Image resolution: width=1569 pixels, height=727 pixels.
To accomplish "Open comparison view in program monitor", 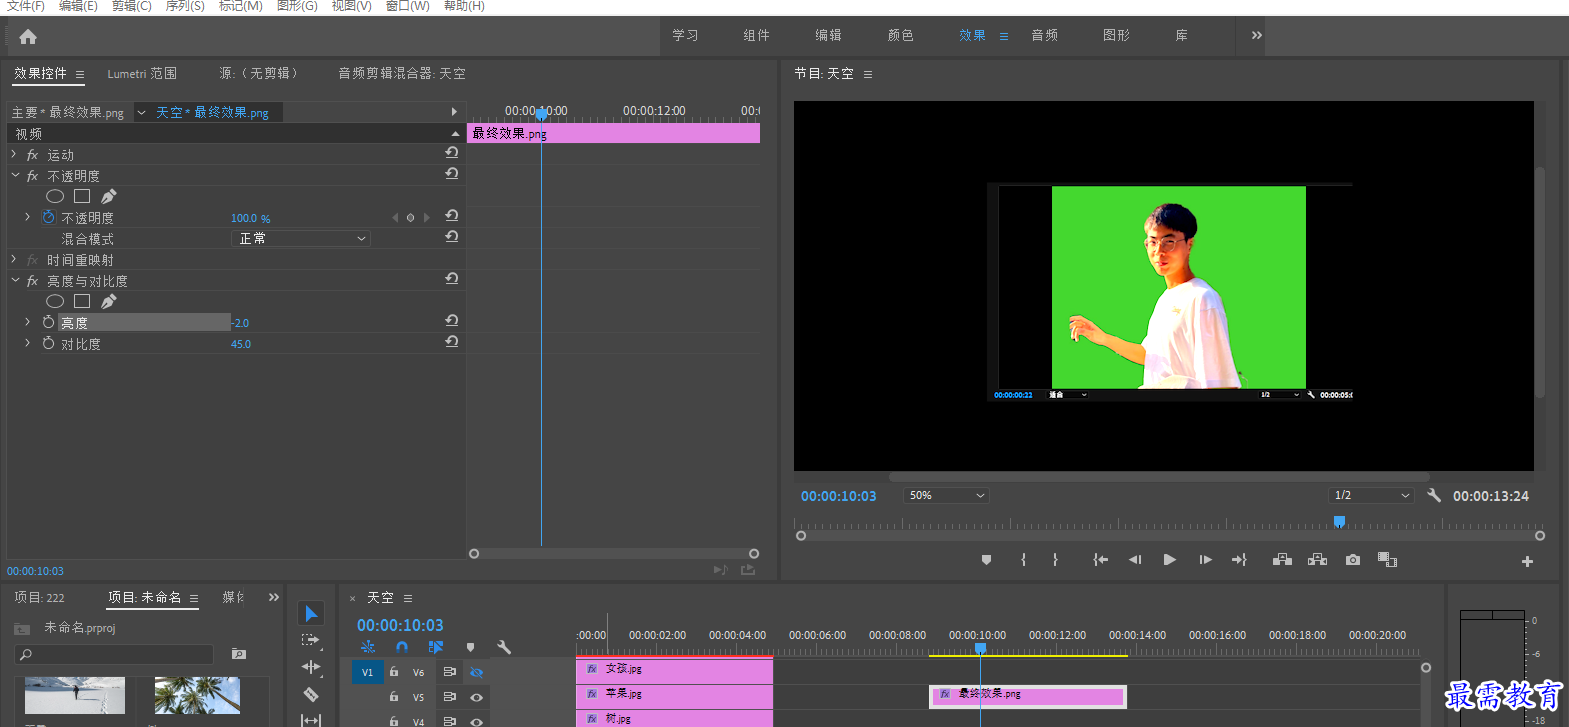I will coord(1387,560).
